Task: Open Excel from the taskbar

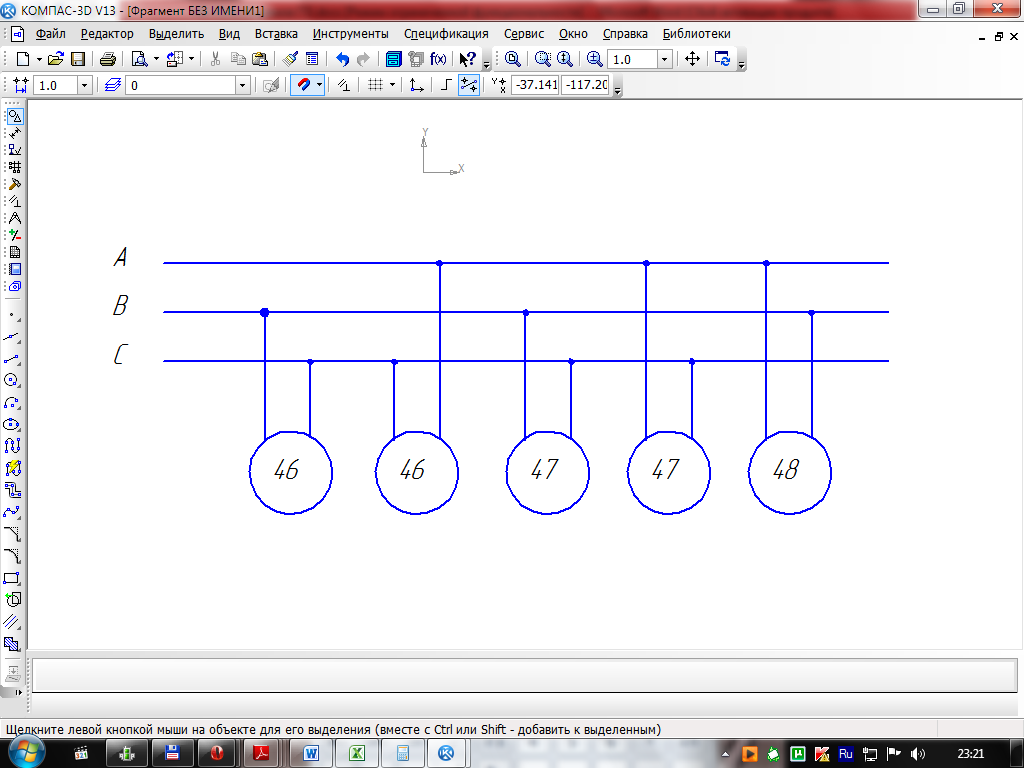Action: point(357,753)
